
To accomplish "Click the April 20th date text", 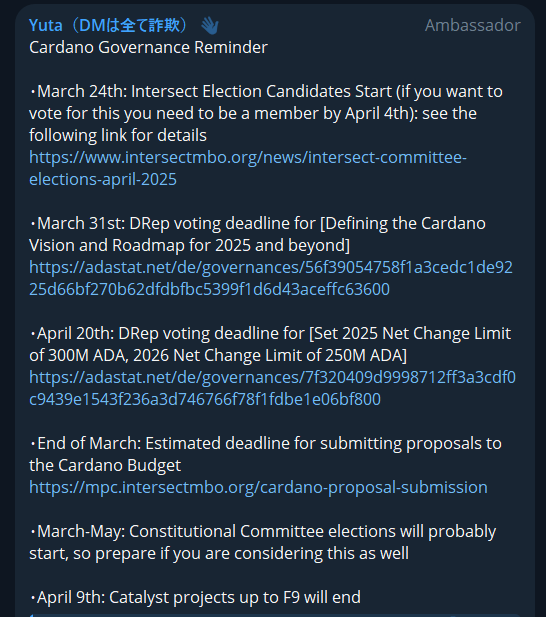I will tap(76, 334).
